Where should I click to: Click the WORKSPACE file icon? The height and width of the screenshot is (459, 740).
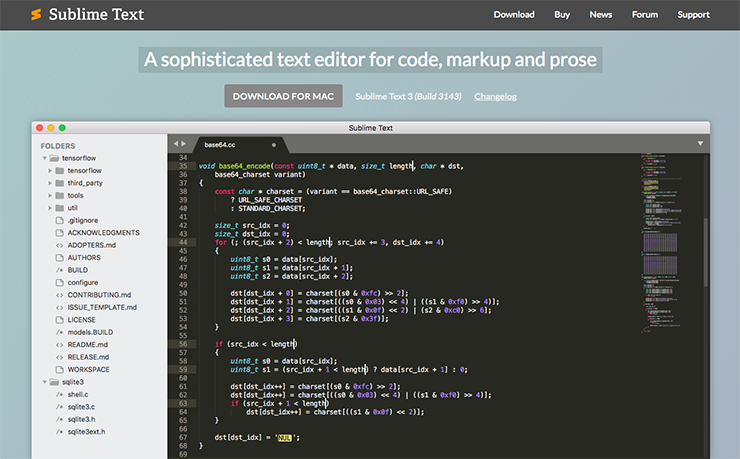tap(59, 369)
